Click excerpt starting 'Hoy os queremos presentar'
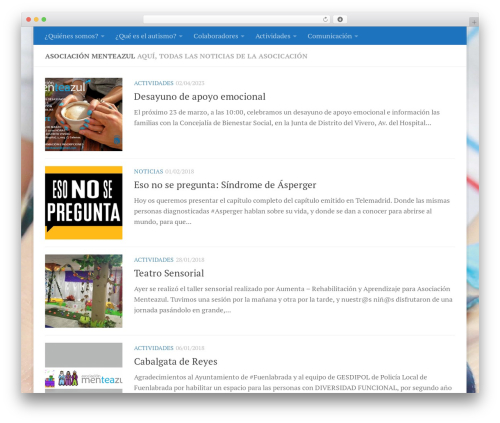Screen dimensions: 500x423 (292, 211)
